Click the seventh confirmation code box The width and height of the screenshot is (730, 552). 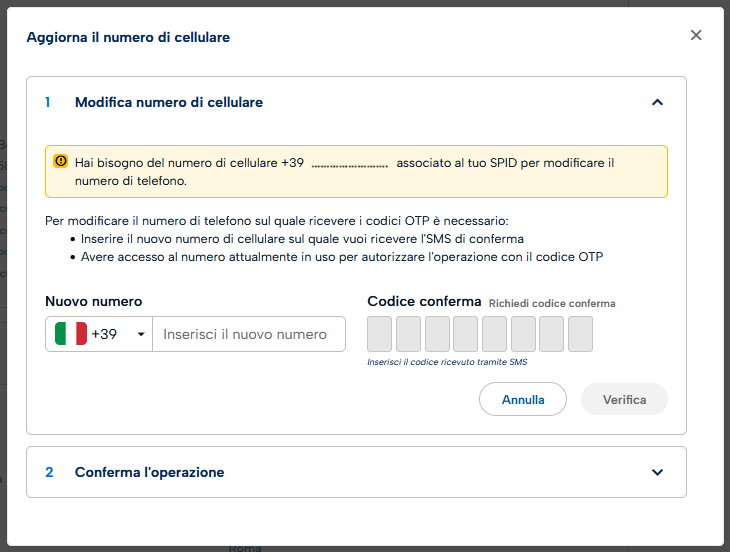click(552, 334)
